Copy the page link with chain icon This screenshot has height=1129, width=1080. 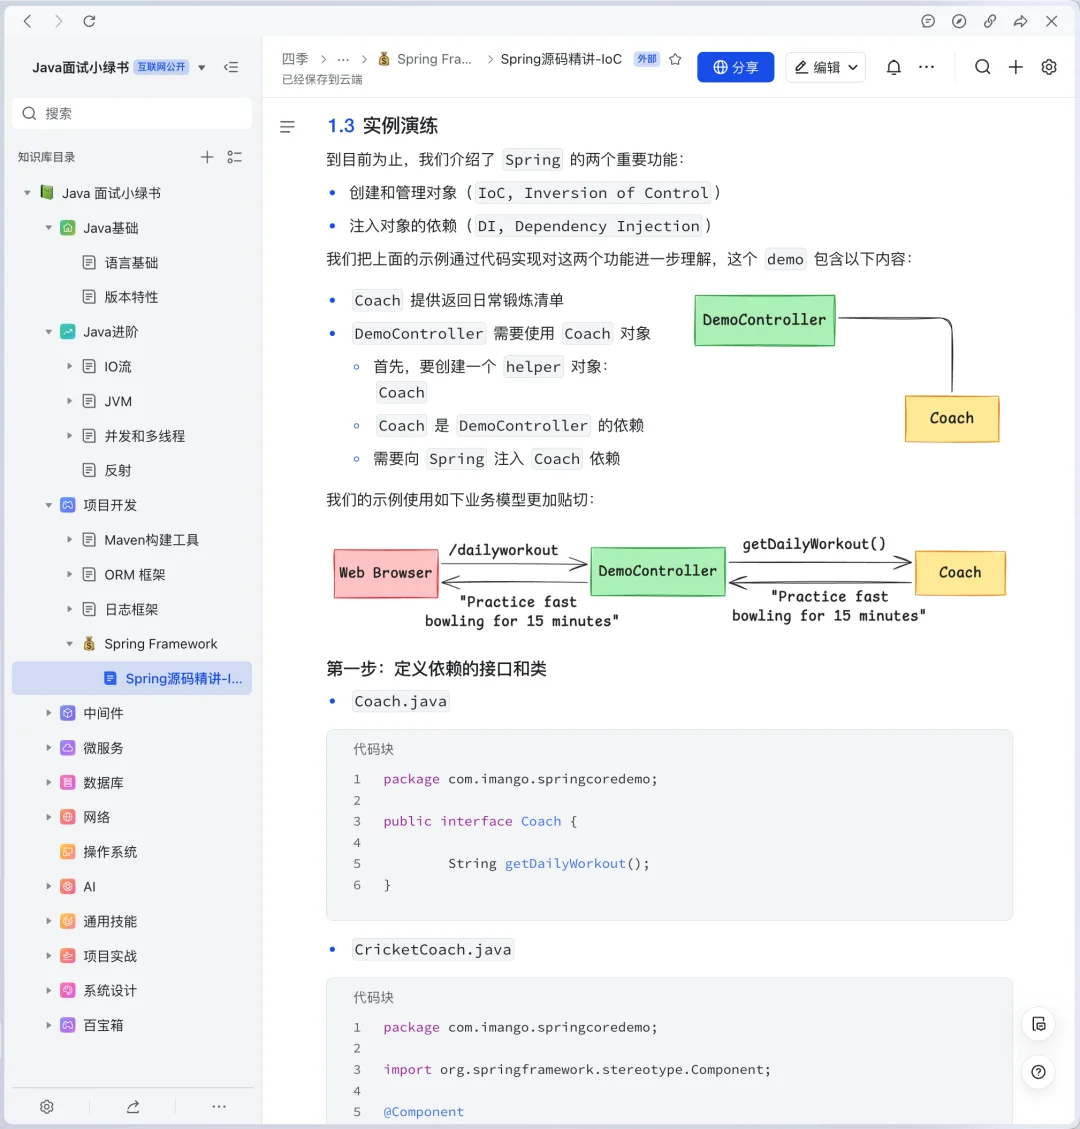coord(990,22)
